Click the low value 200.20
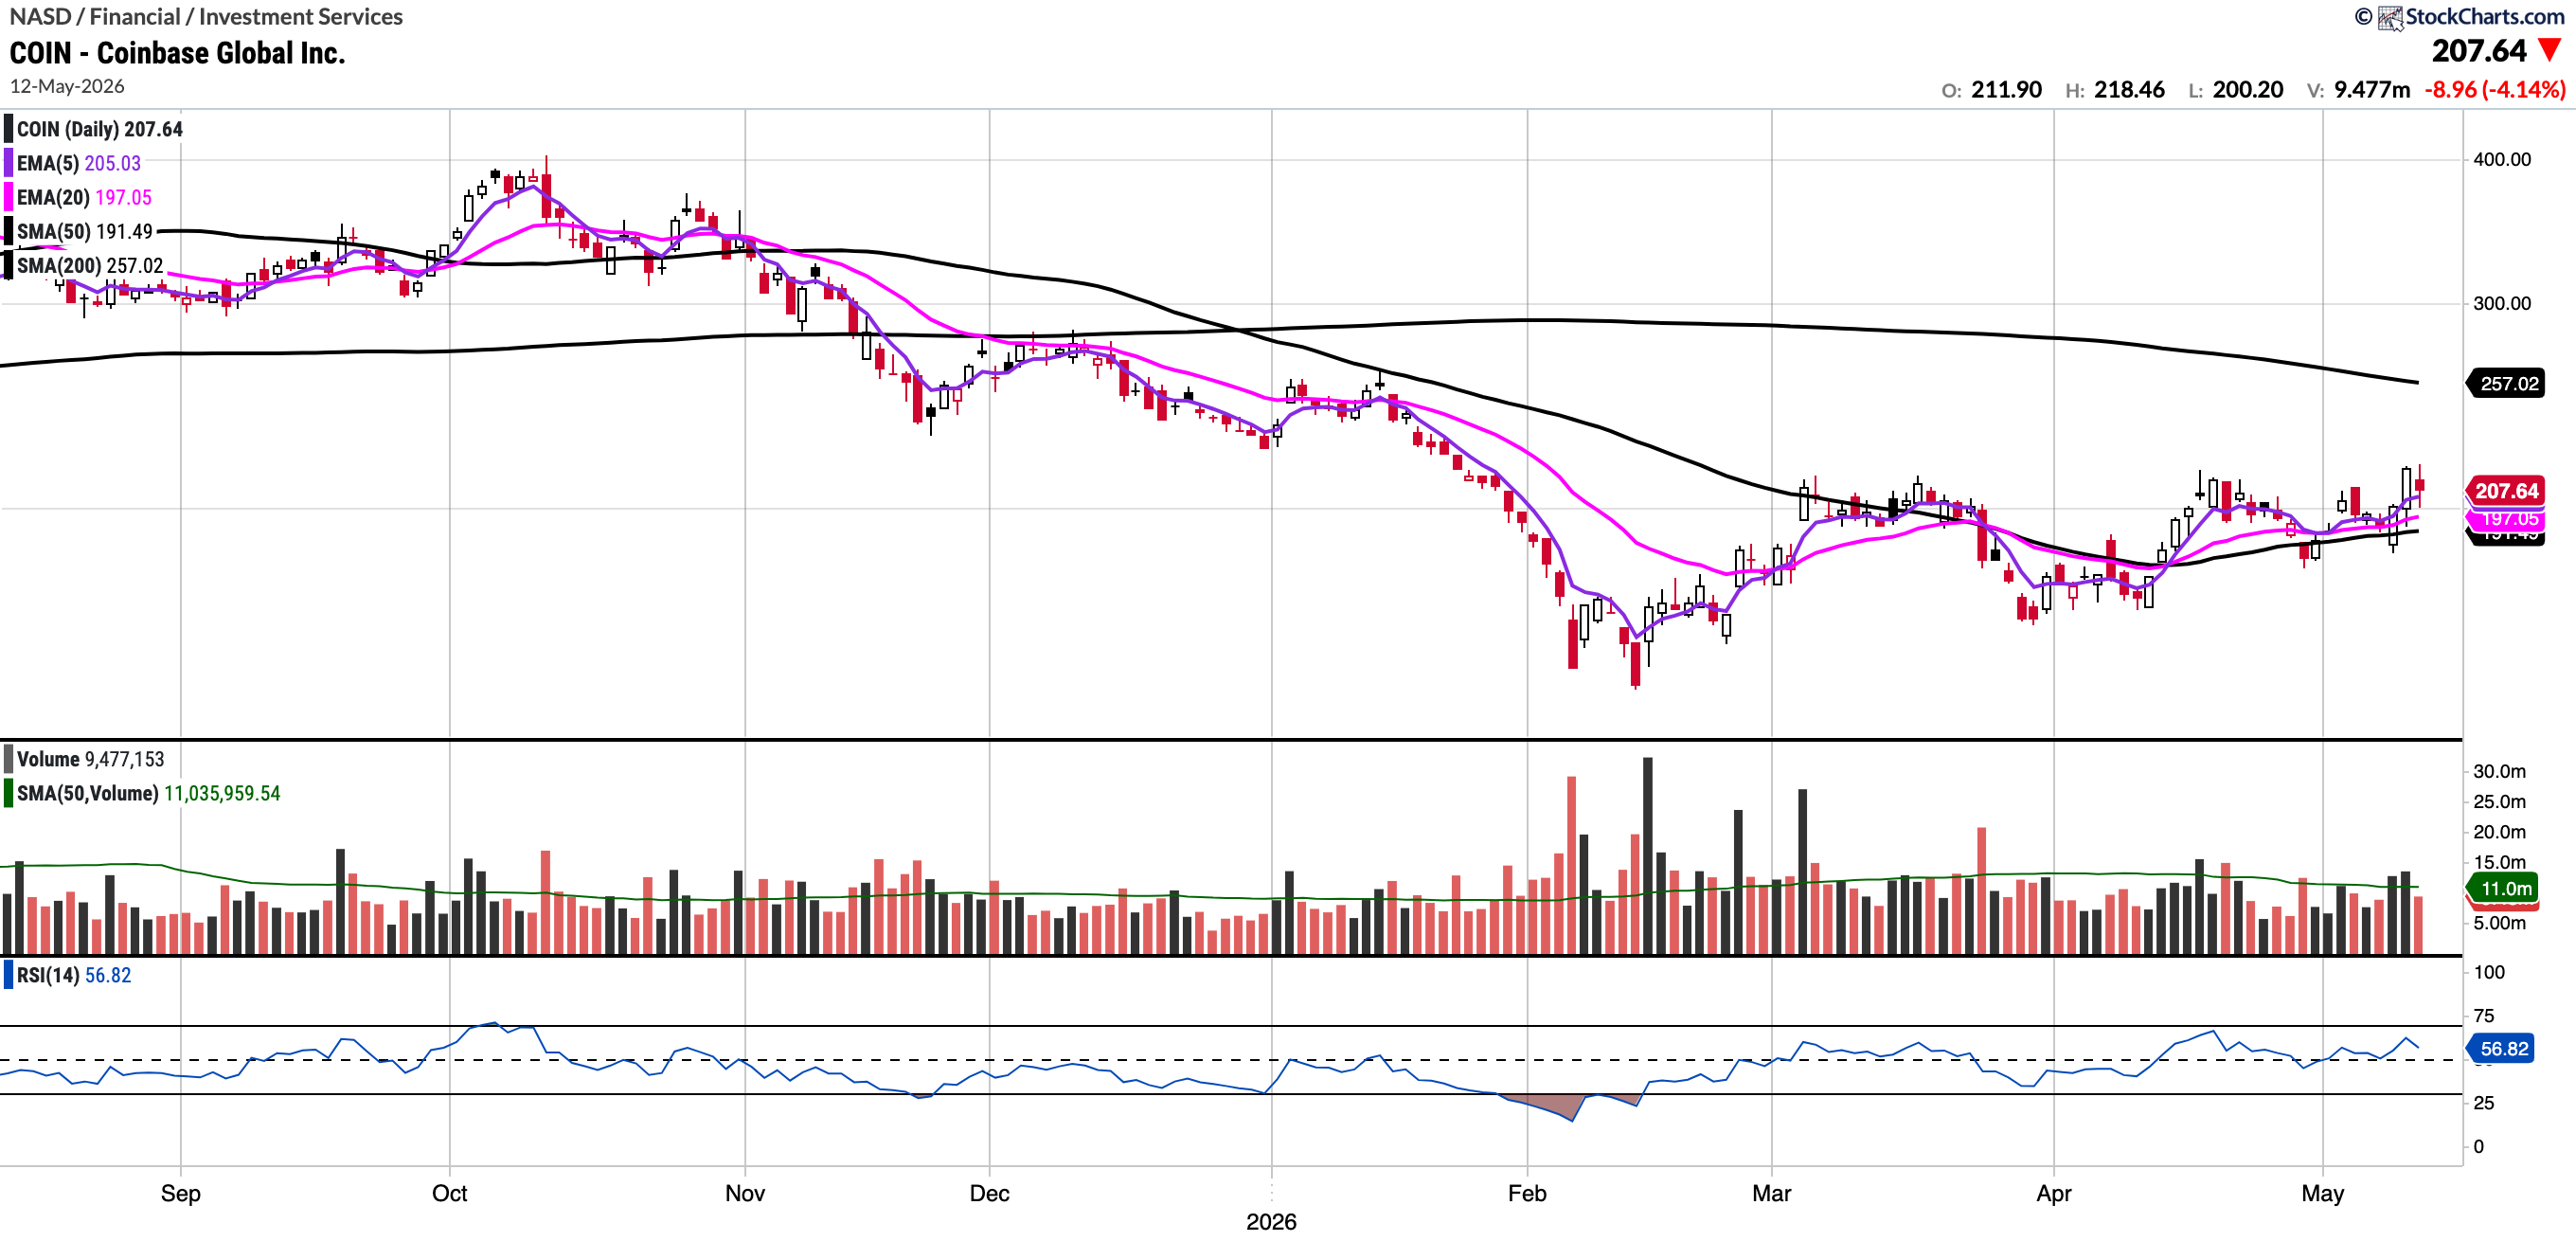The width and height of the screenshot is (2576, 1241). (x=2248, y=90)
